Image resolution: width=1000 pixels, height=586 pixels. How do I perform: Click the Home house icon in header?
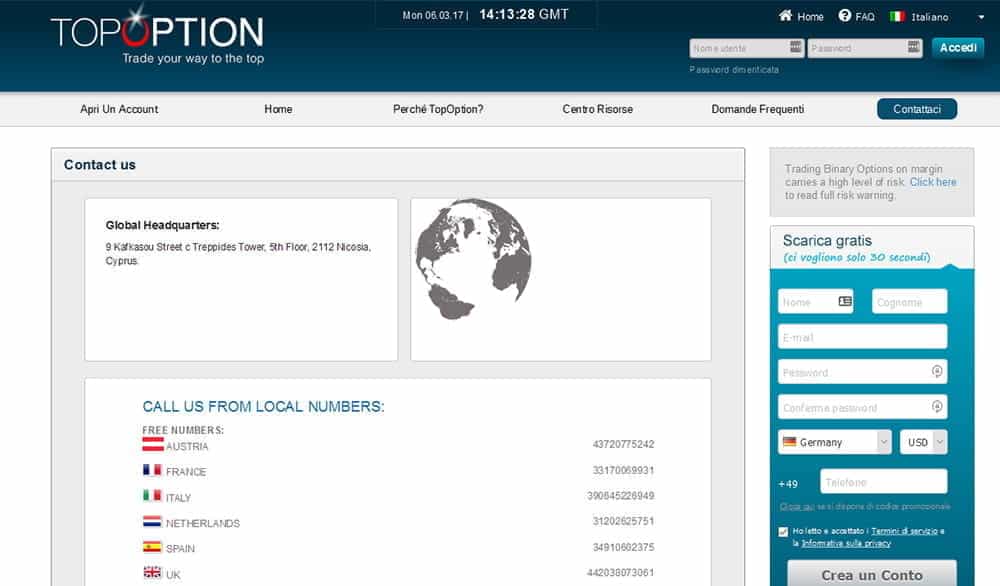[x=785, y=16]
